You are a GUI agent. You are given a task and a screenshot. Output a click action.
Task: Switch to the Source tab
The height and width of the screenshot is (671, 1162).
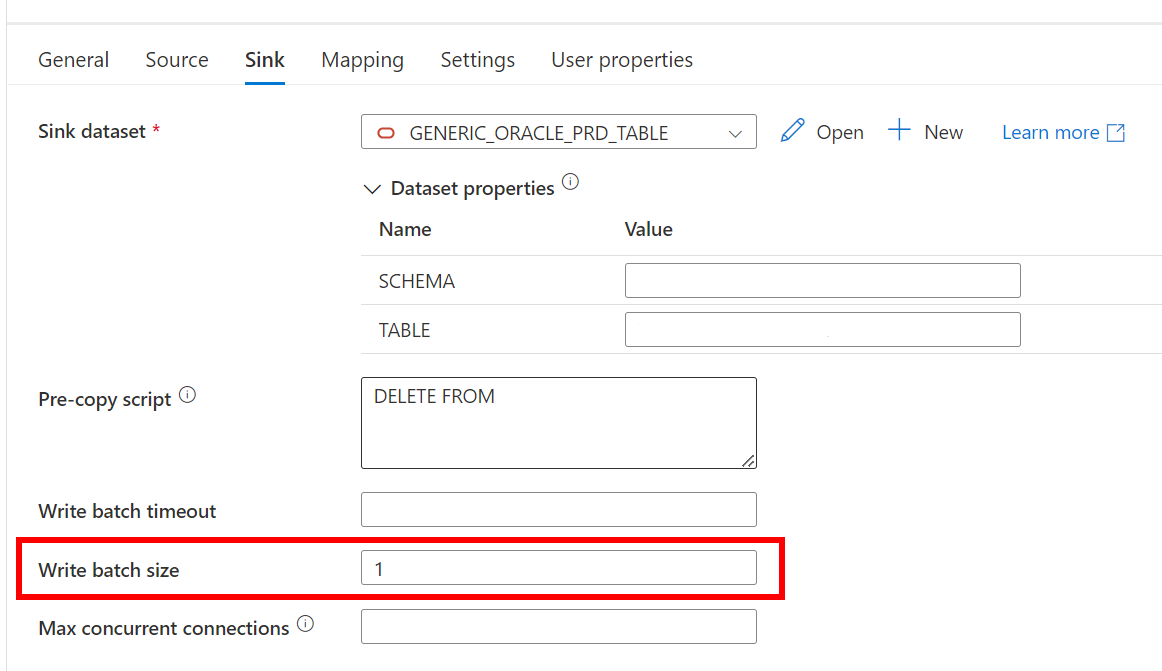click(177, 59)
